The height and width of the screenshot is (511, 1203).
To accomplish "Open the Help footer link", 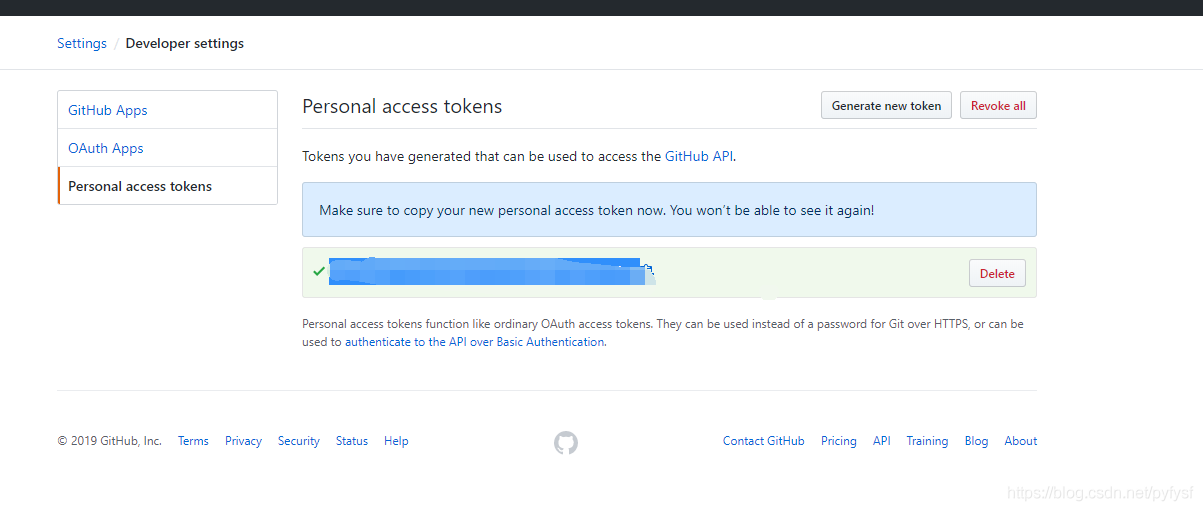I will click(396, 441).
